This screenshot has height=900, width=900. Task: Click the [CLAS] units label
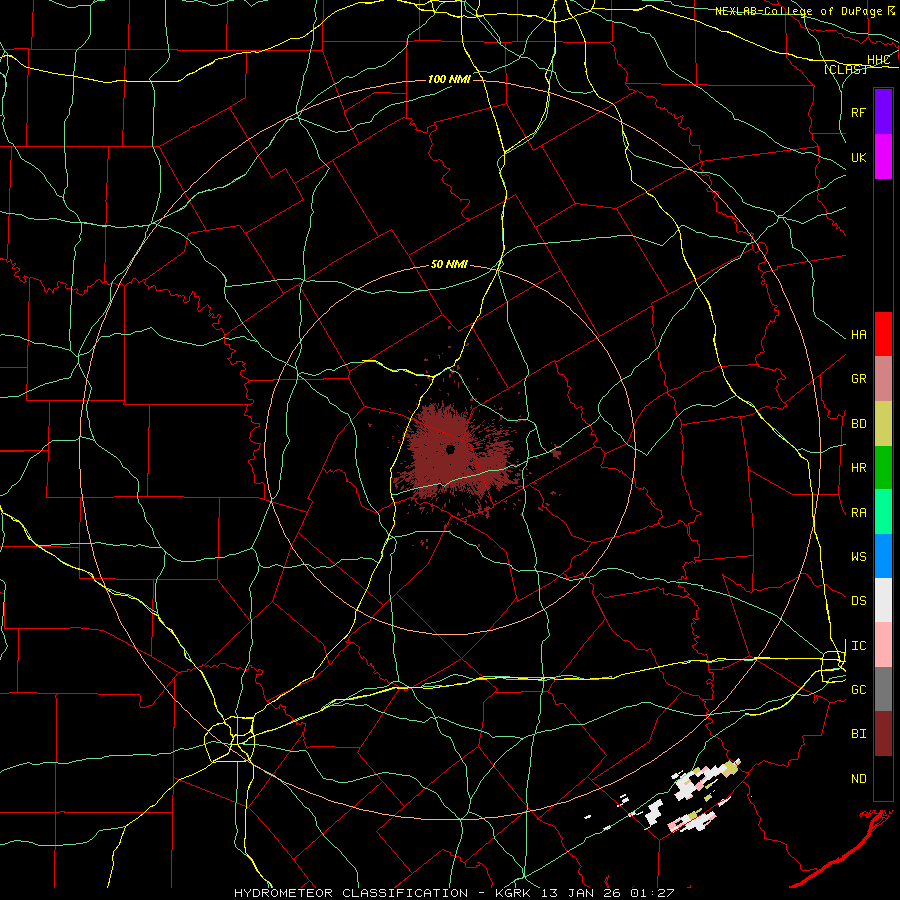pyautogui.click(x=845, y=69)
